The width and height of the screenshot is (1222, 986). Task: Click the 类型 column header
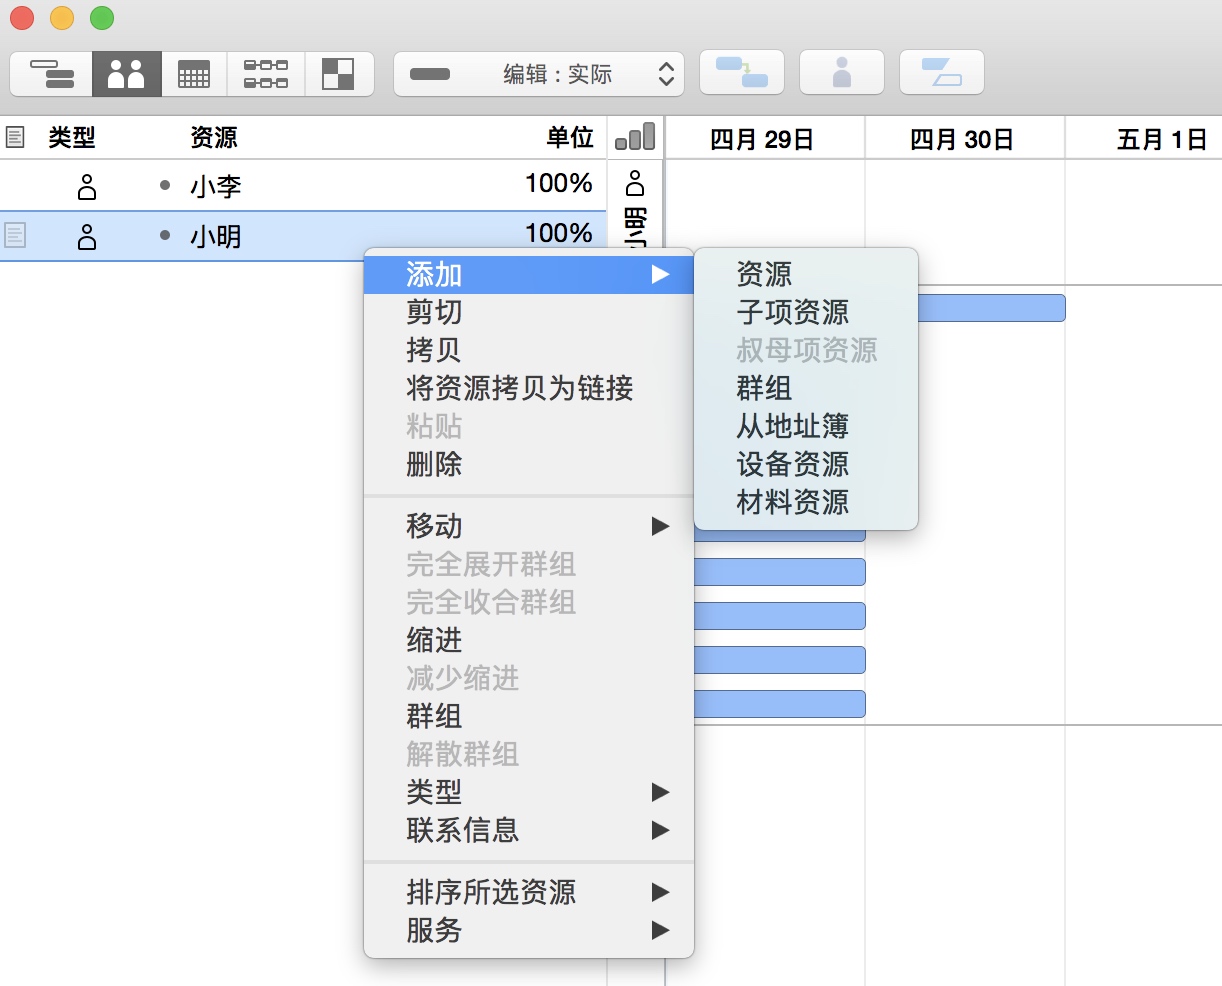tap(72, 137)
